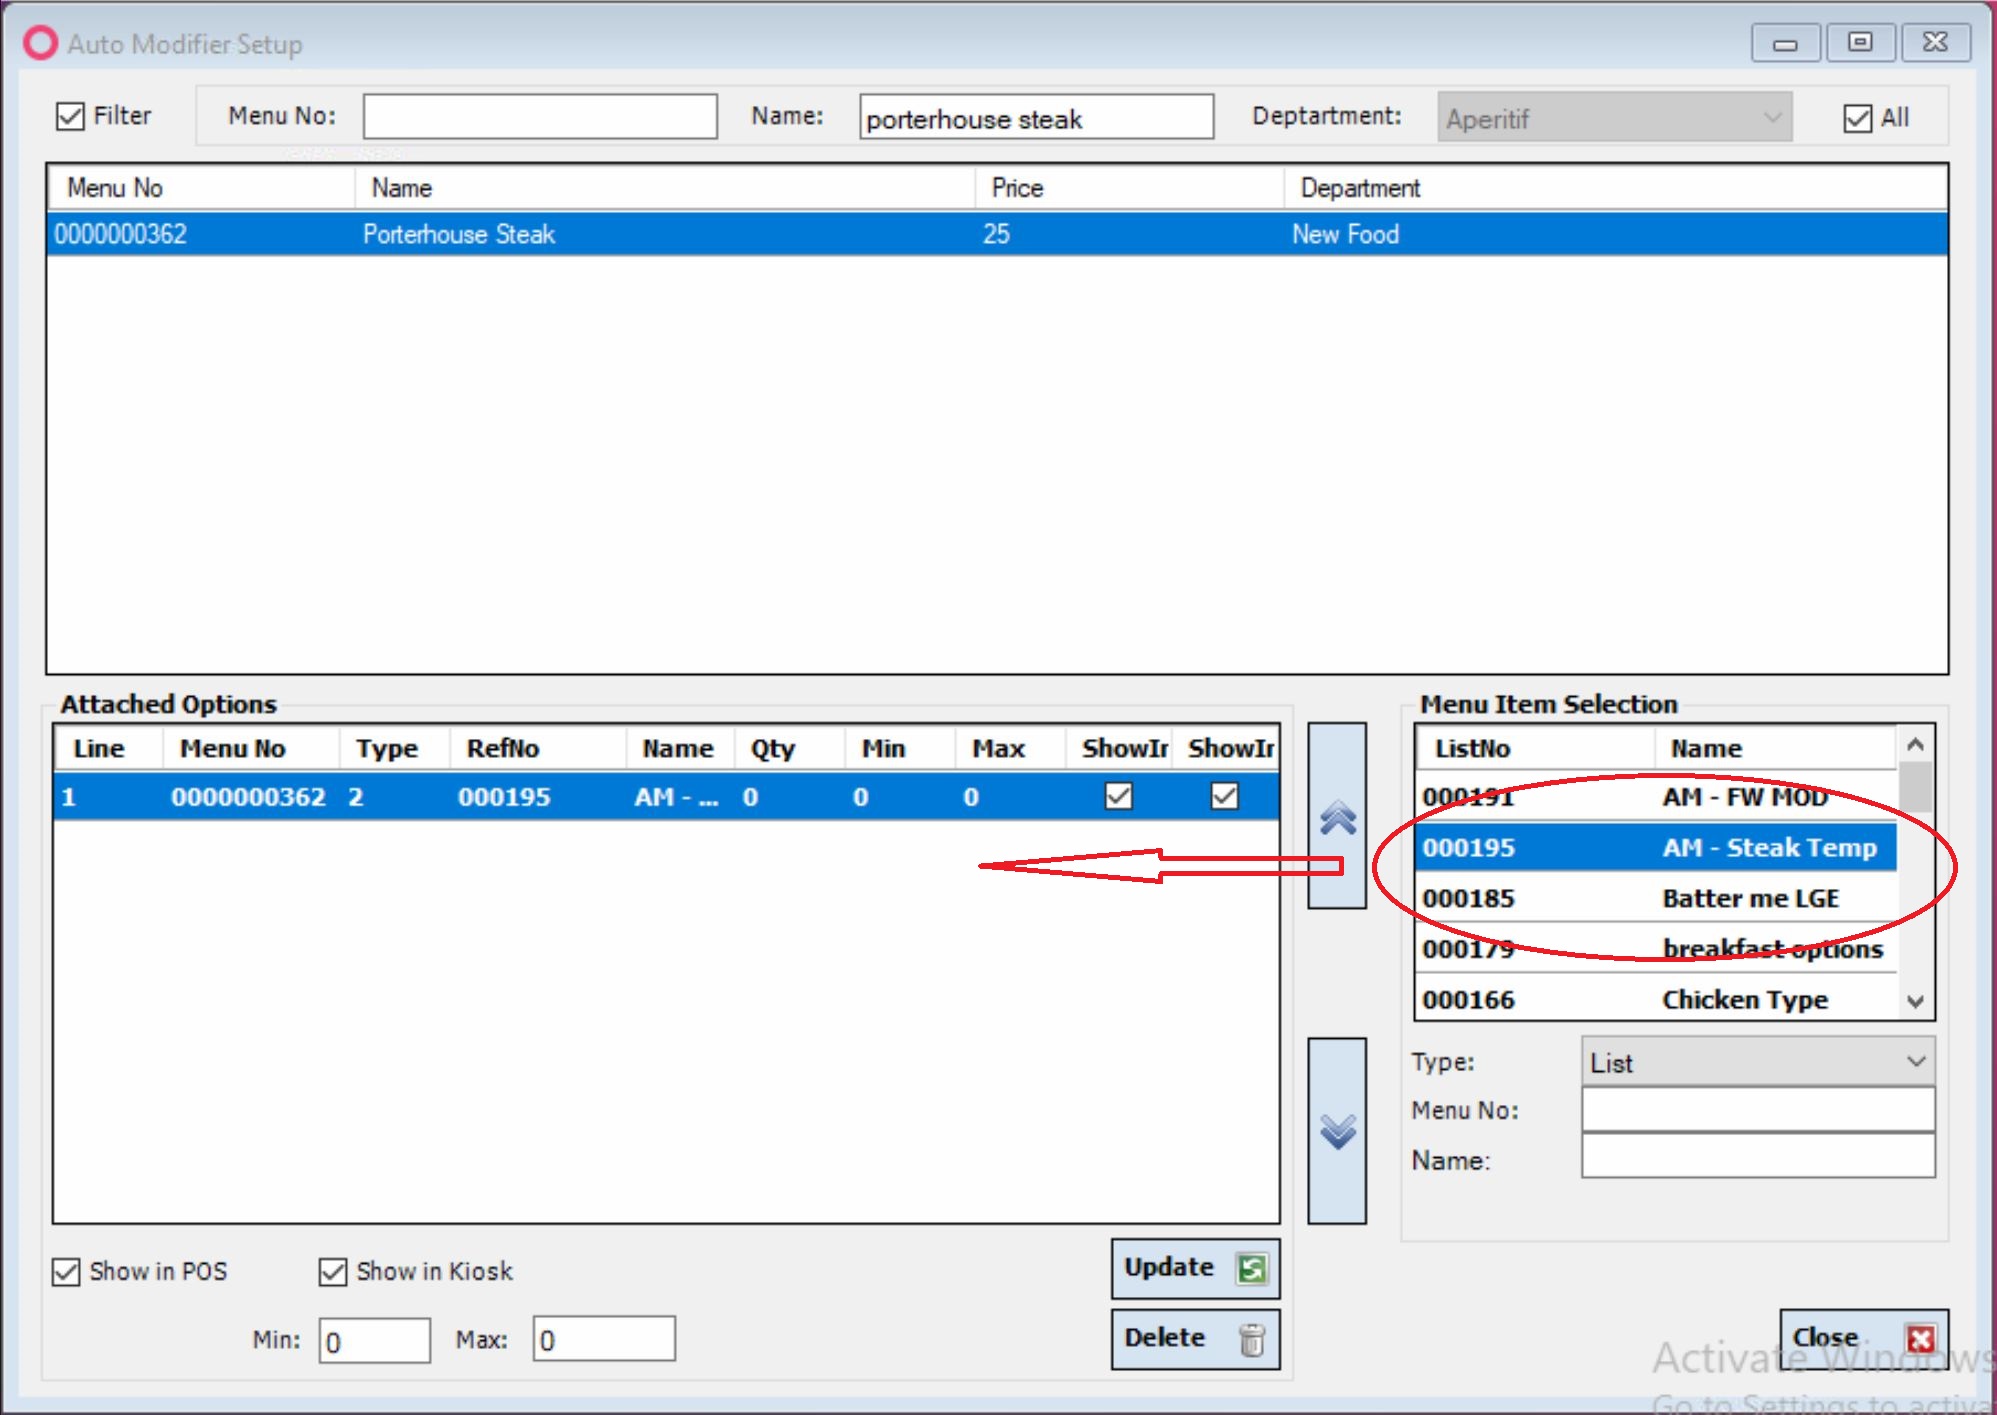The image size is (1997, 1415).
Task: Toggle the Show in Kiosk checkbox
Action: click(333, 1272)
